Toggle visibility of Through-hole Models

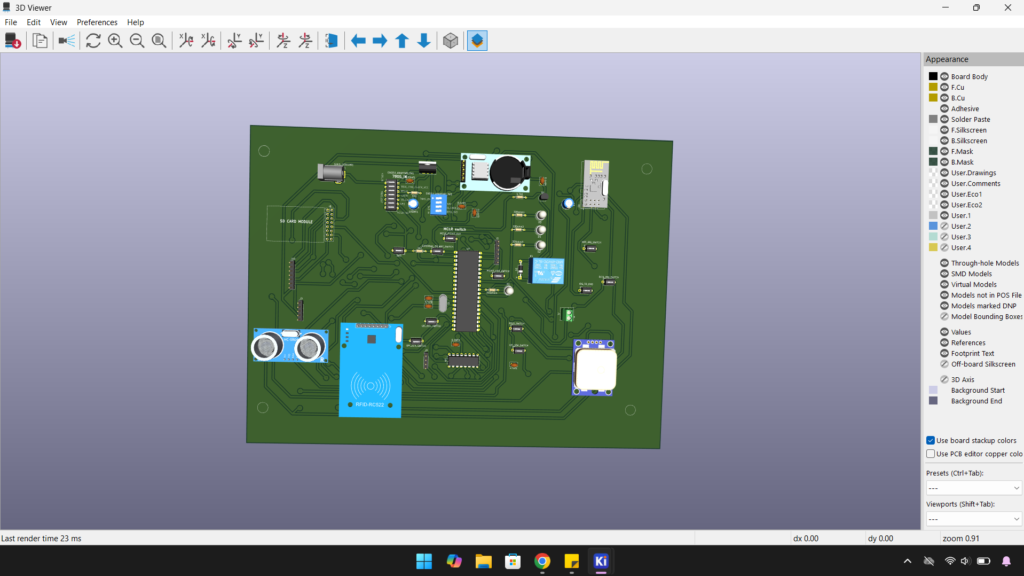tap(944, 263)
